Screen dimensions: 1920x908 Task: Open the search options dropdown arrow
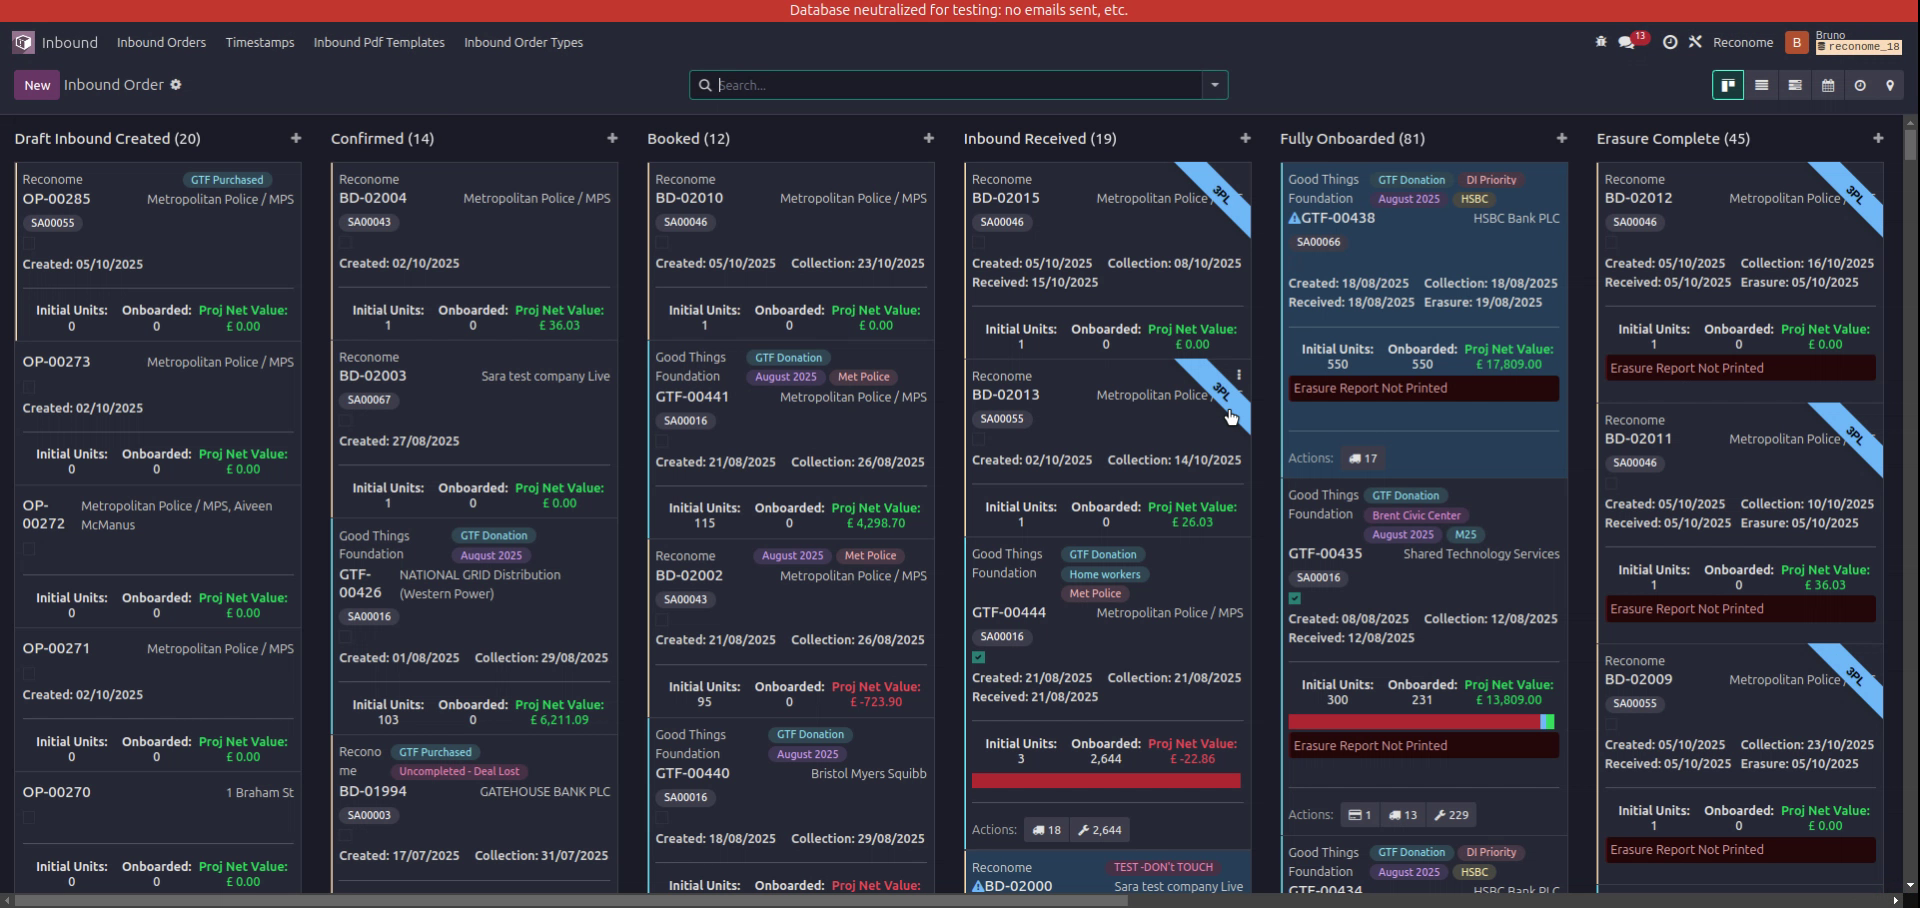(1213, 85)
